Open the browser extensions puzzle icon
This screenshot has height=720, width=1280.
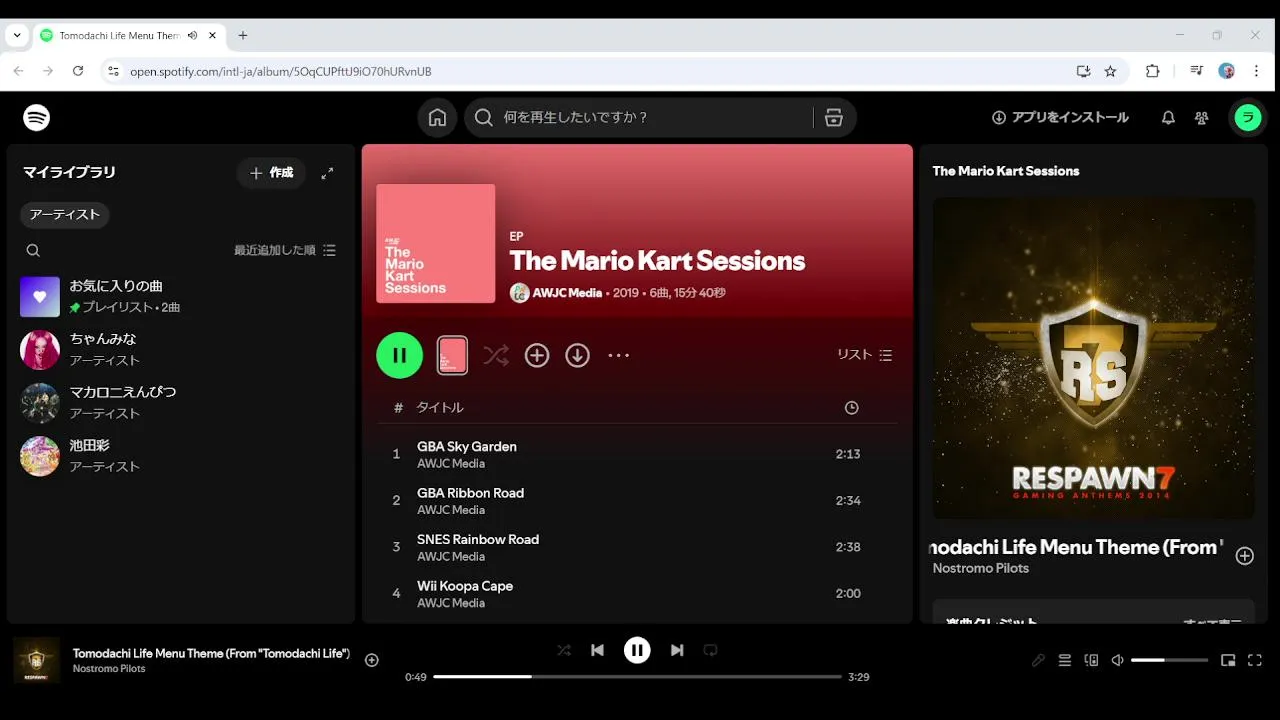point(1152,71)
